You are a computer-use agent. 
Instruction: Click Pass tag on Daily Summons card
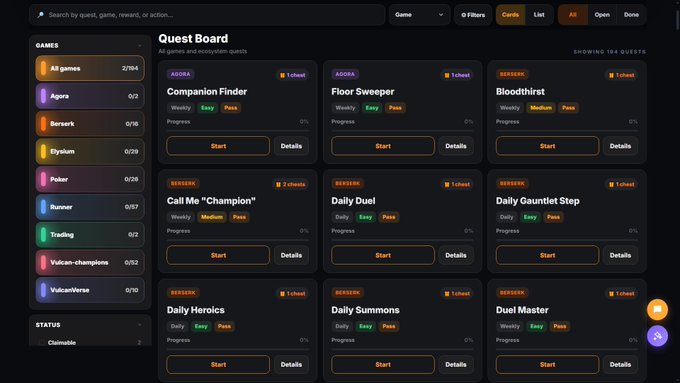coord(389,326)
